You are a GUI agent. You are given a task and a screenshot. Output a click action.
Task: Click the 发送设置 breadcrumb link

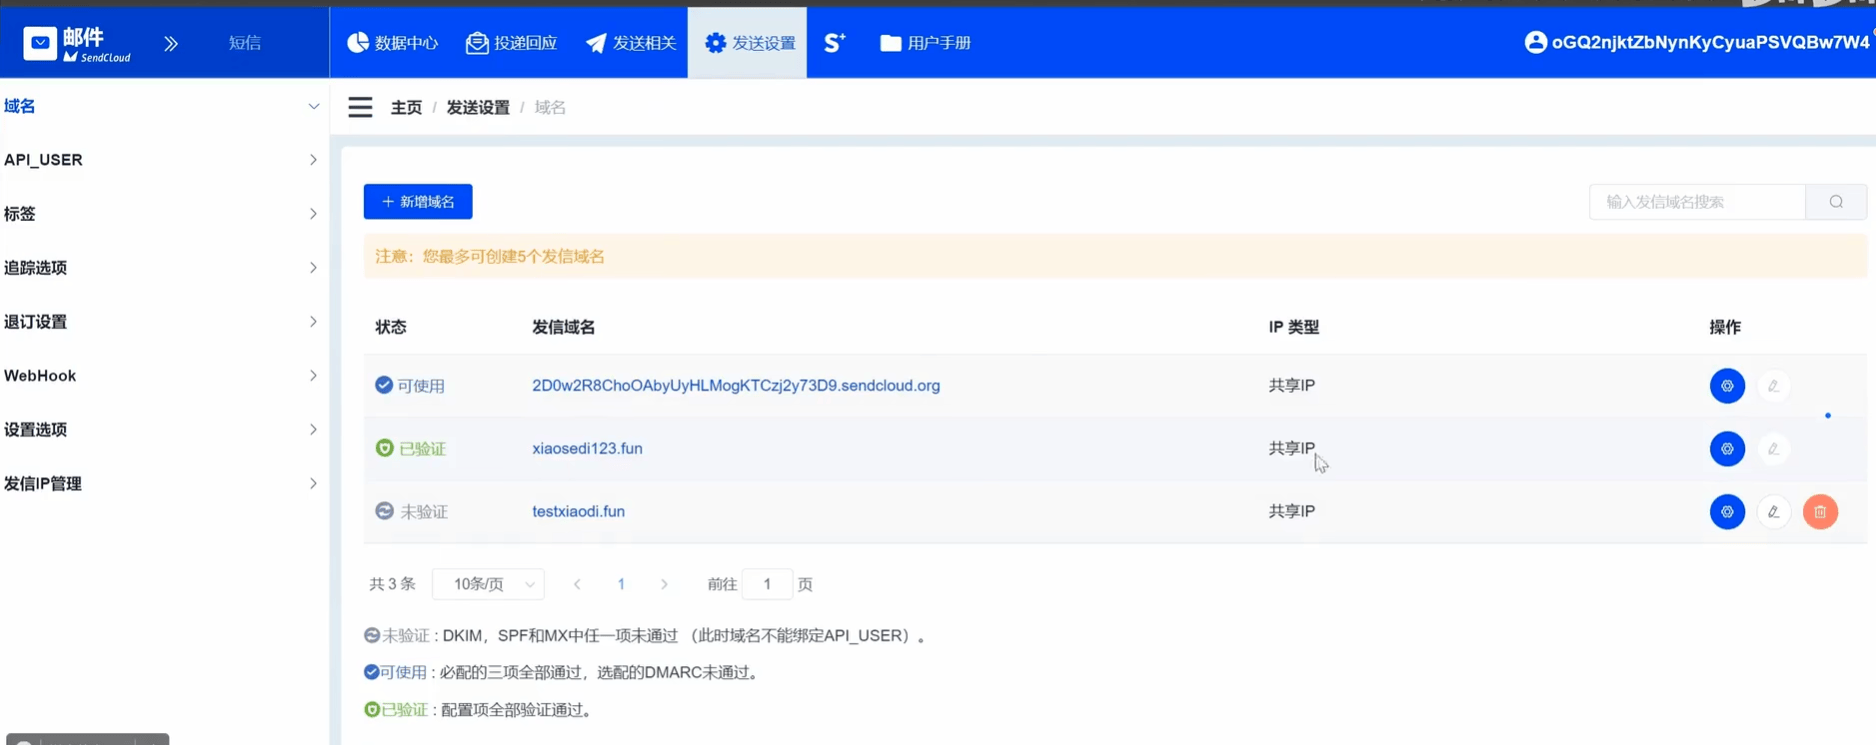tap(478, 107)
